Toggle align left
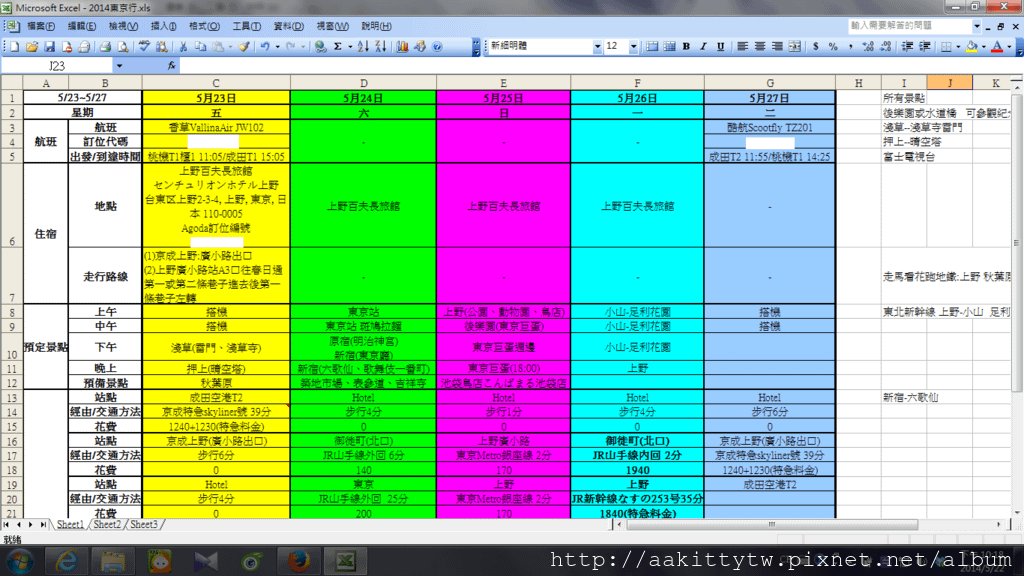Viewport: 1024px width, 576px height. [x=743, y=46]
